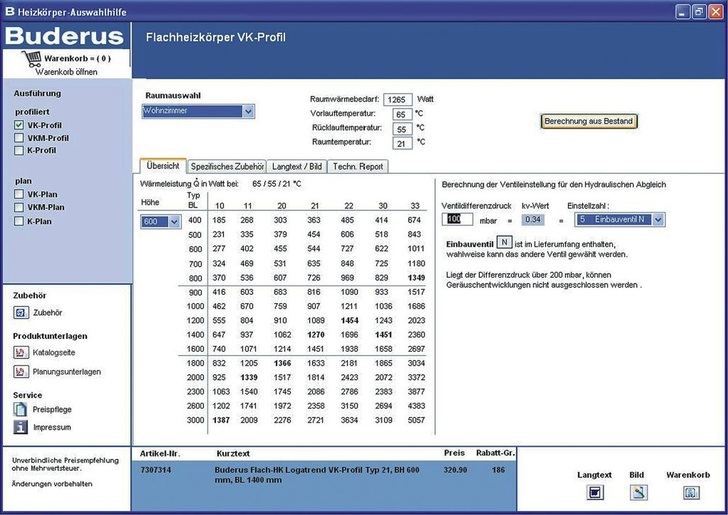Click the Warenkorb öffnen link
Image resolution: width=728 pixels, height=515 pixels.
pos(66,72)
